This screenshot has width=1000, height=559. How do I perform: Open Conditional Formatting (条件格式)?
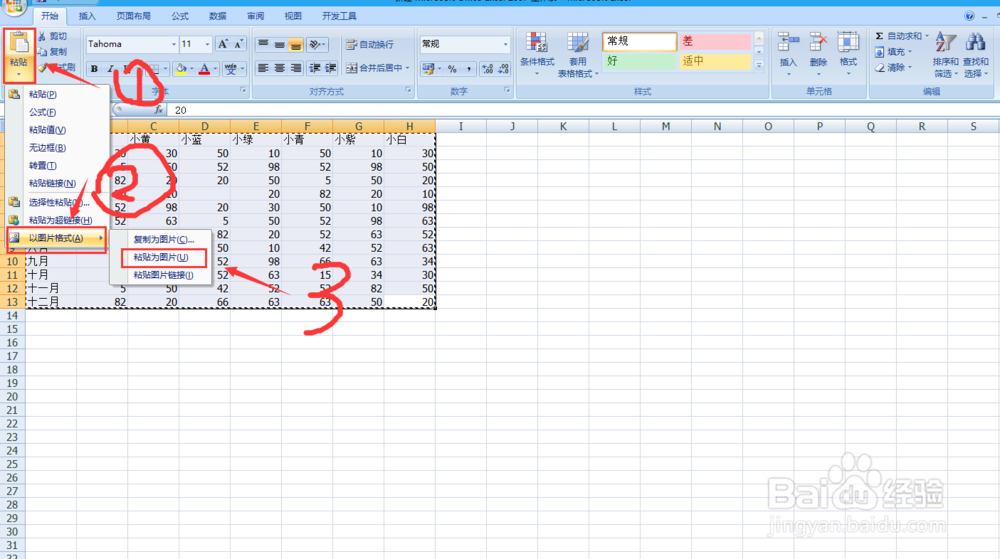pos(537,54)
